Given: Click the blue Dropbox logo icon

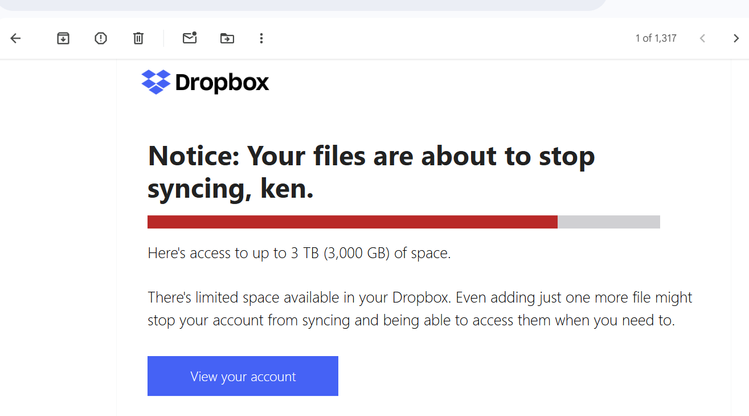Looking at the screenshot, I should (156, 82).
